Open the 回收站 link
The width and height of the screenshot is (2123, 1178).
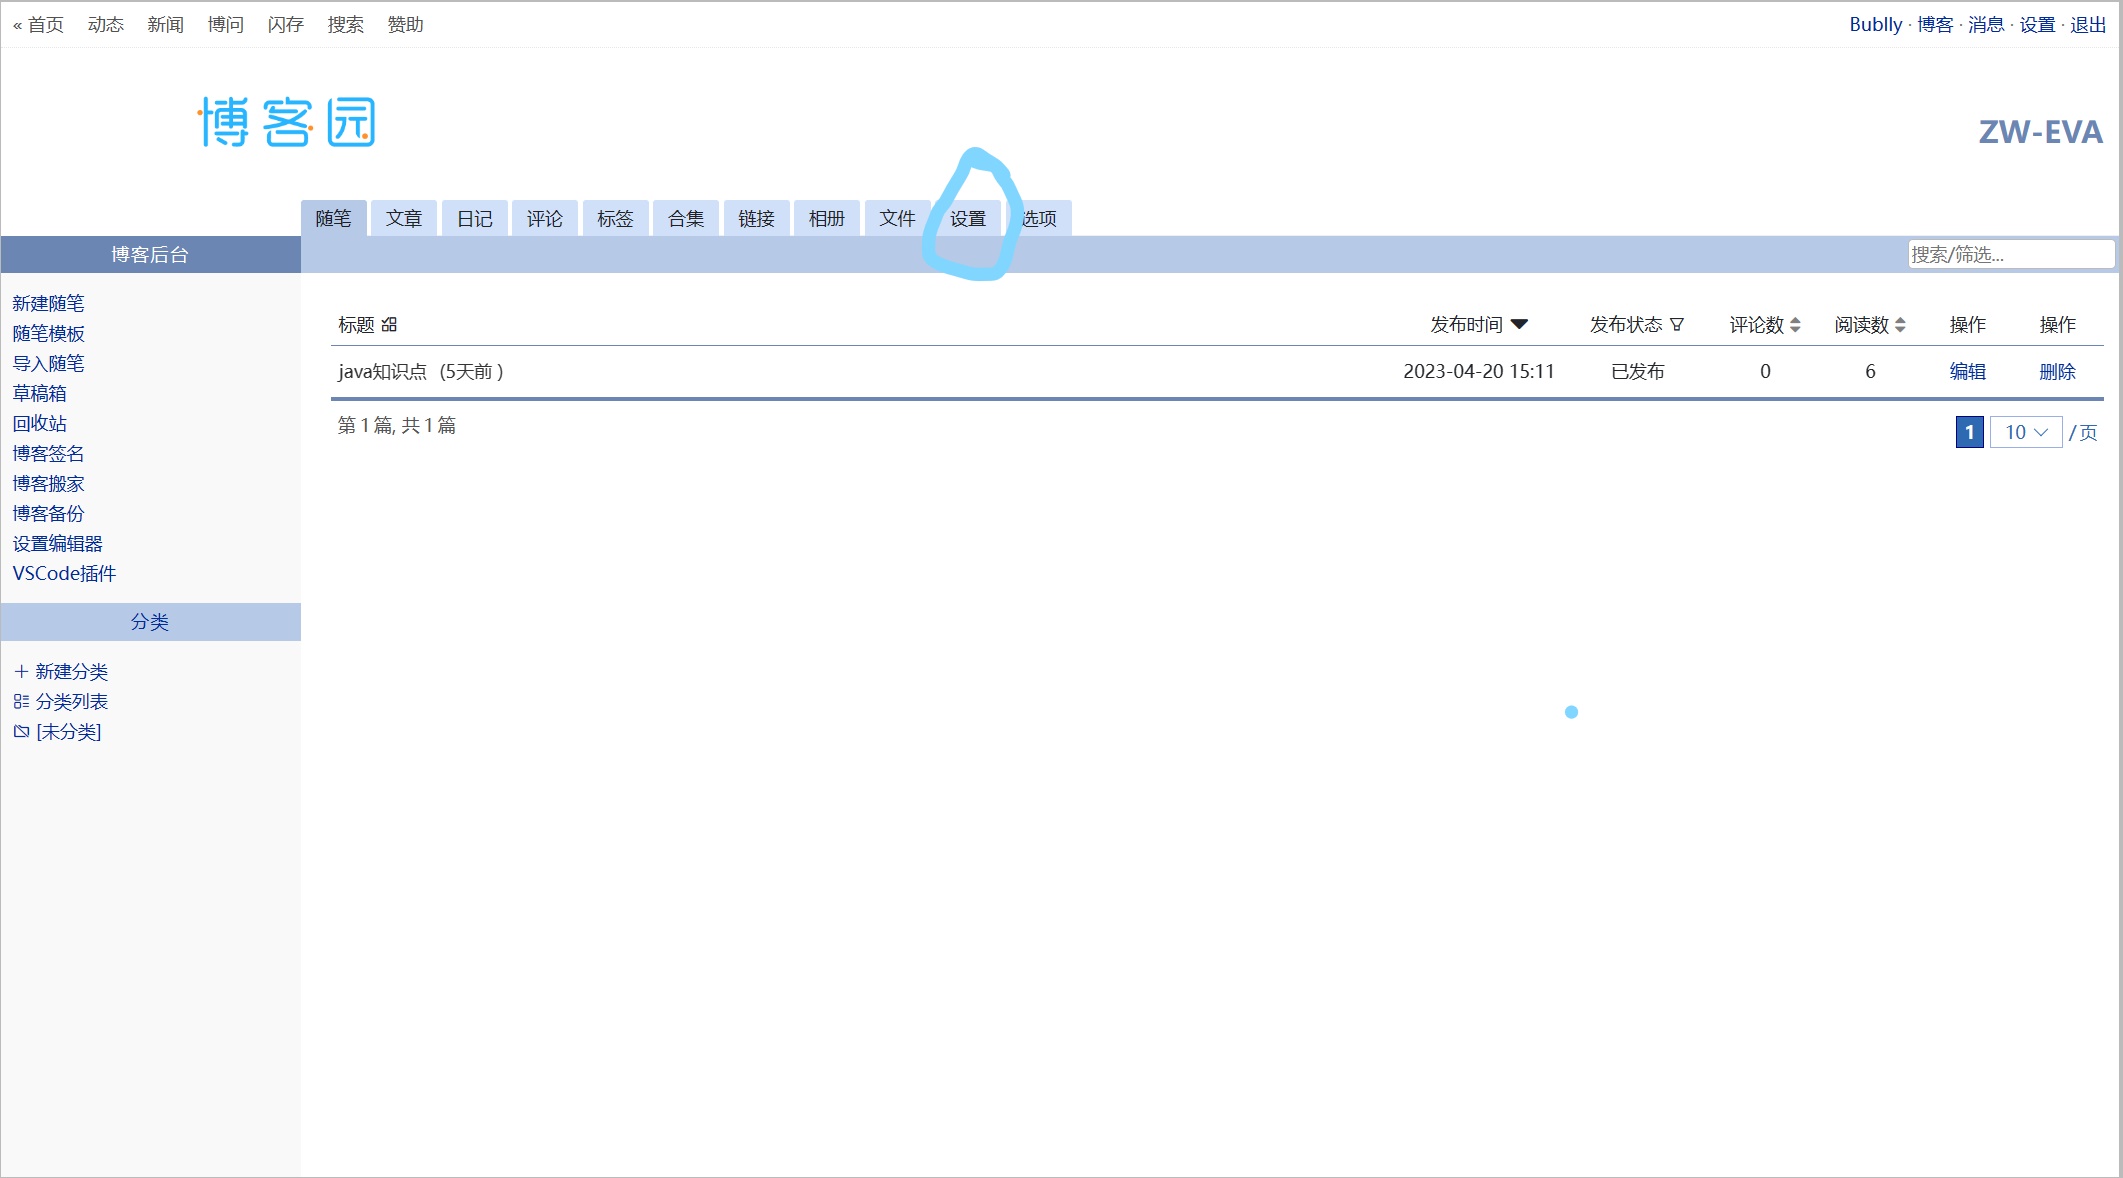coord(39,423)
